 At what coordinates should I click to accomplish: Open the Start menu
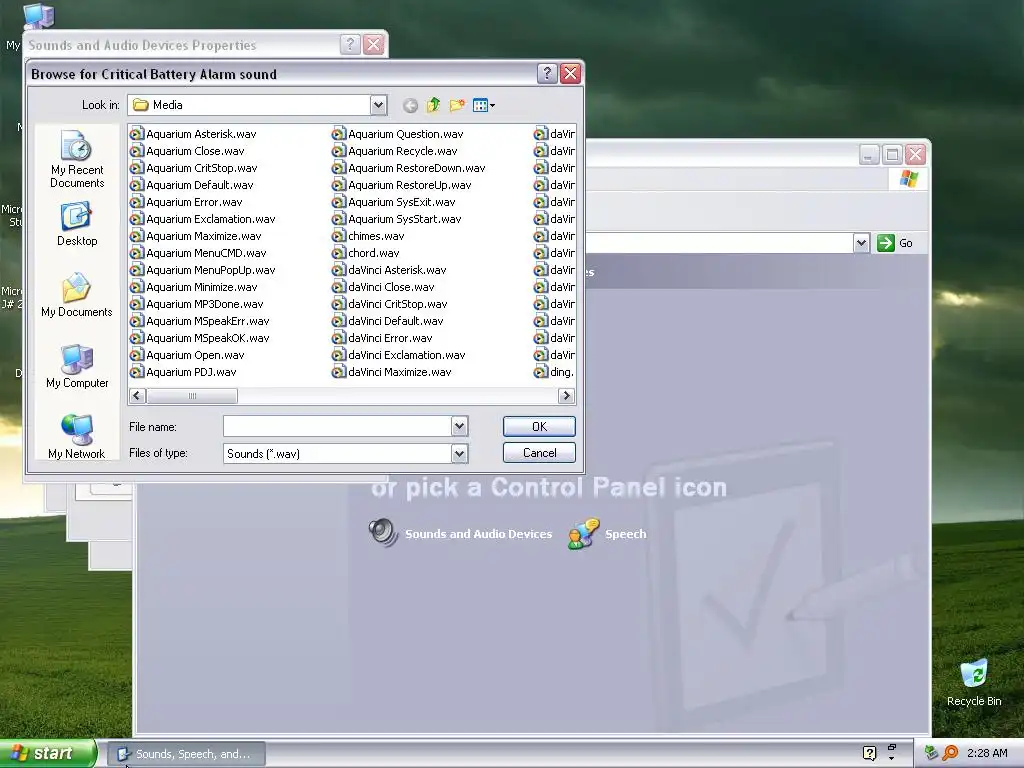click(x=47, y=753)
